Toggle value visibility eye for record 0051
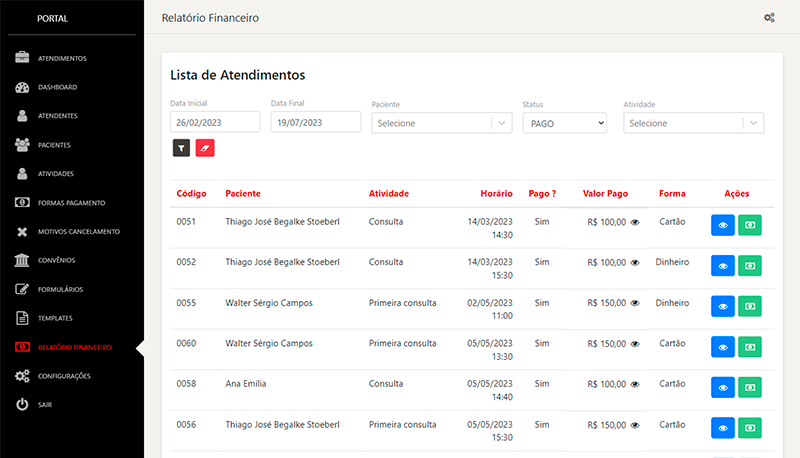Image resolution: width=800 pixels, height=458 pixels. tap(635, 222)
